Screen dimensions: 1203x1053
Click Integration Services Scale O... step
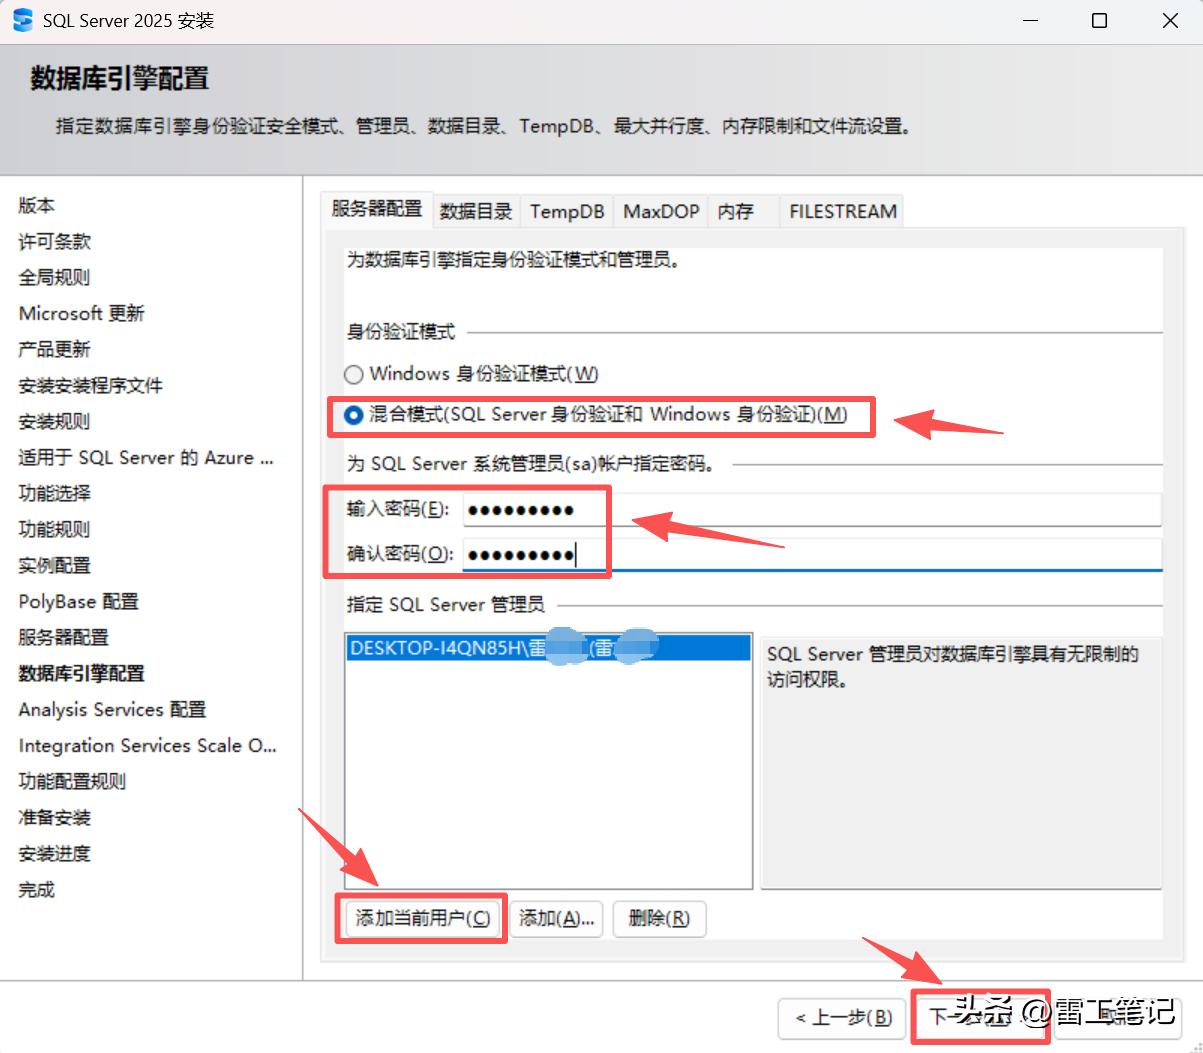[x=147, y=745]
